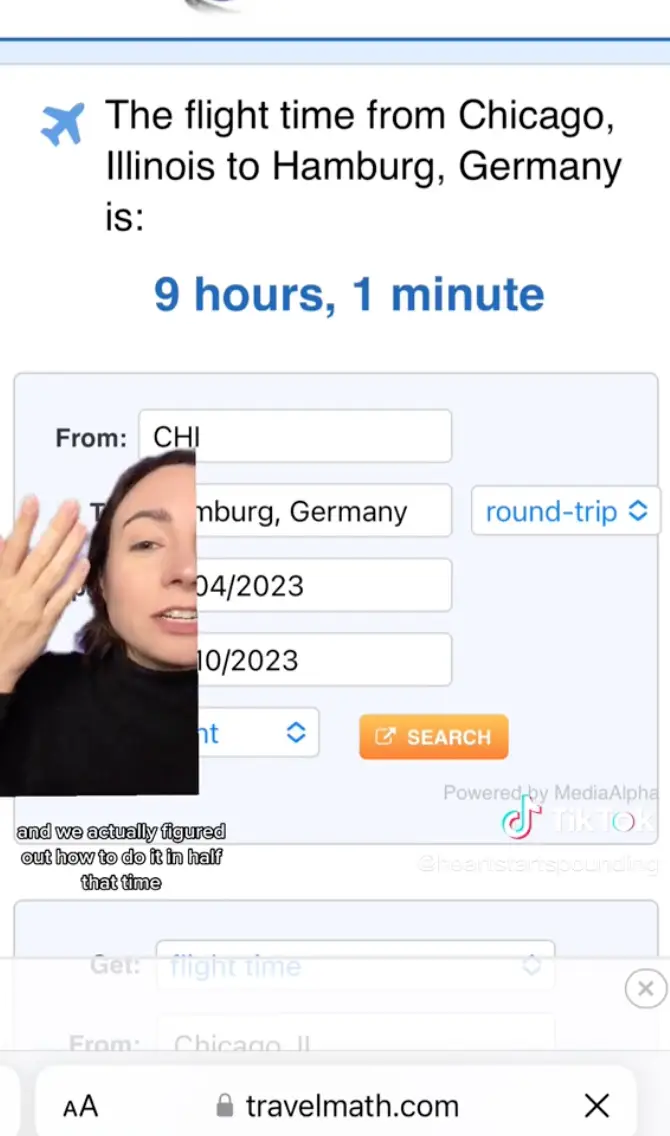Tap the lock icon beside travelmath.com
The height and width of the screenshot is (1136, 670).
click(x=225, y=1106)
